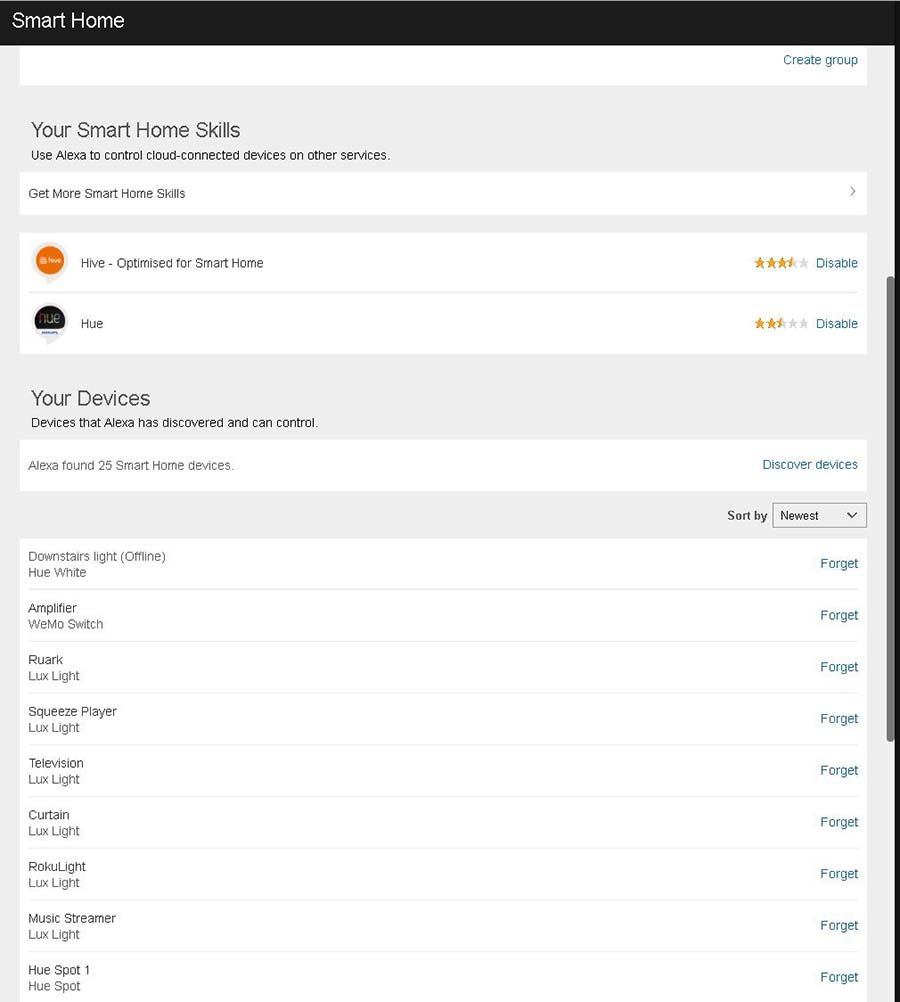Forget the Curtain device
The width and height of the screenshot is (900, 1002).
839,822
